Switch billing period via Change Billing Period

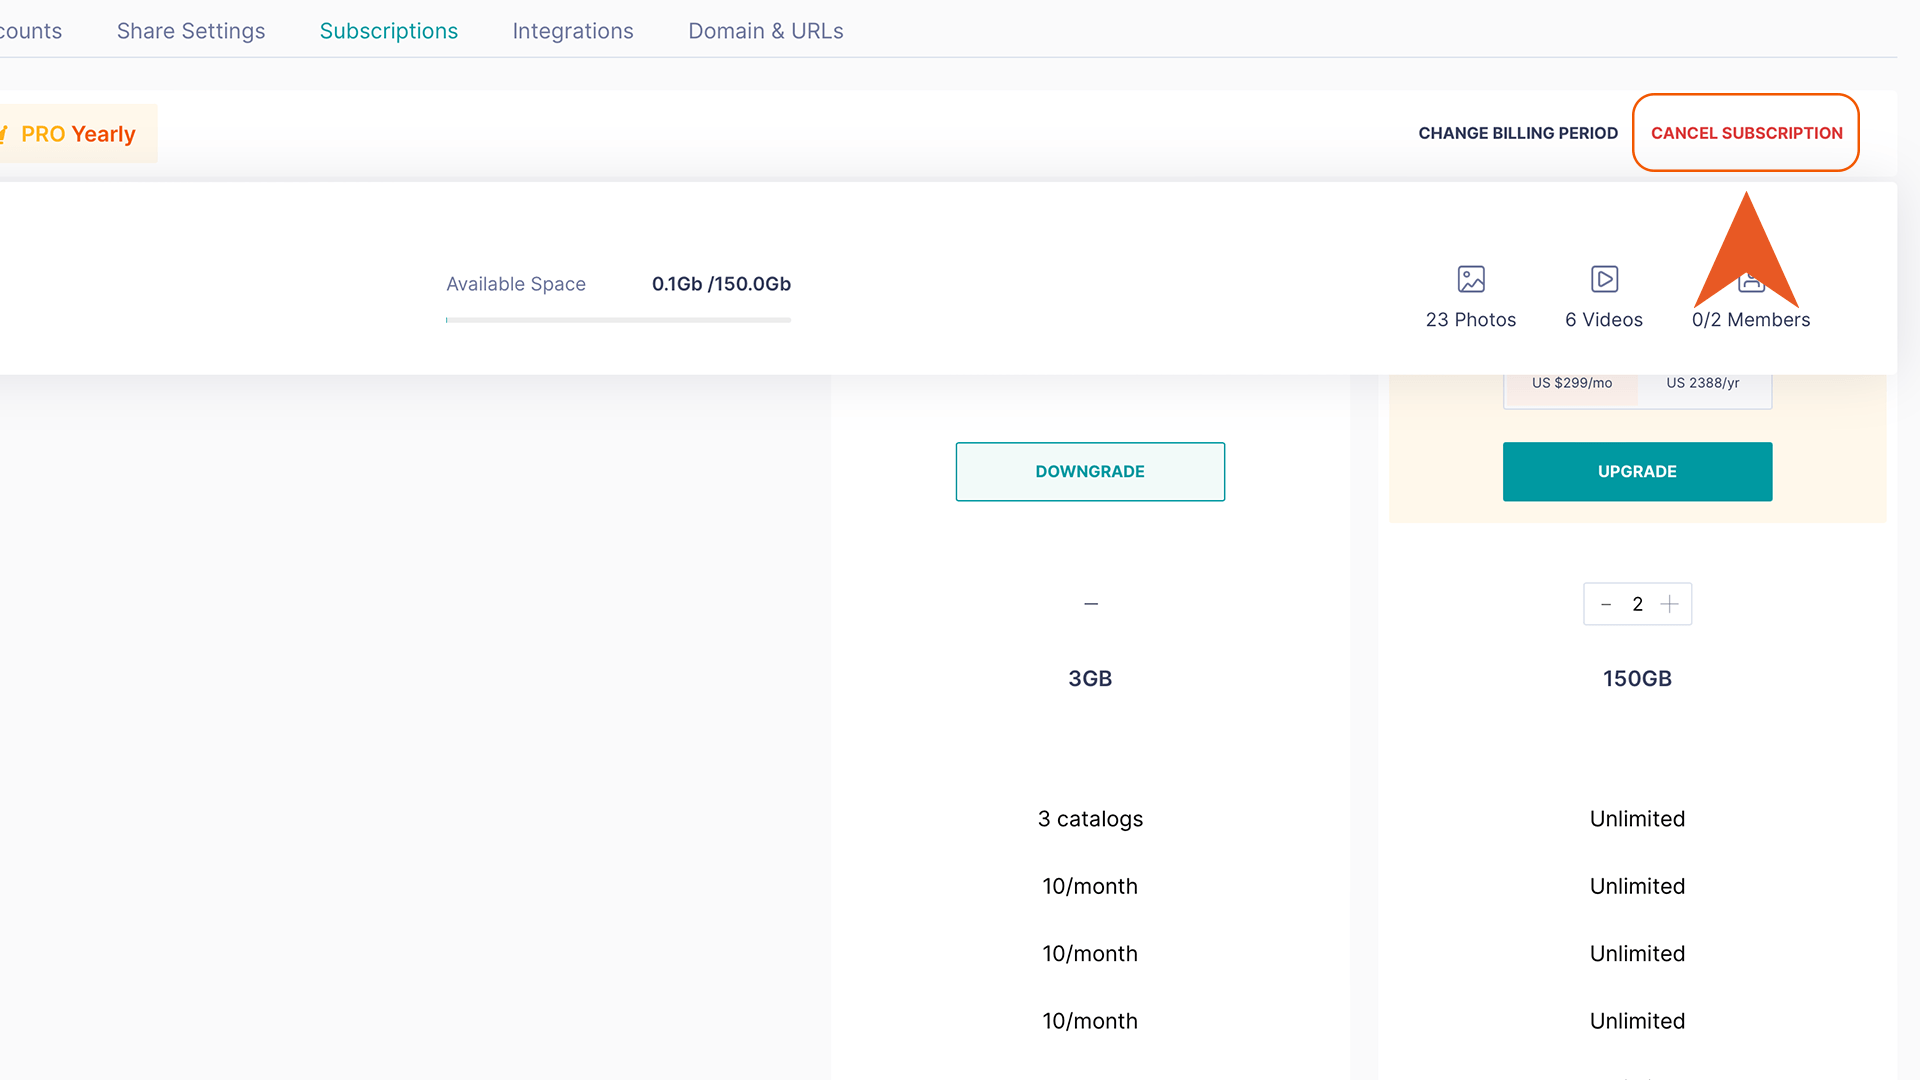(x=1518, y=132)
